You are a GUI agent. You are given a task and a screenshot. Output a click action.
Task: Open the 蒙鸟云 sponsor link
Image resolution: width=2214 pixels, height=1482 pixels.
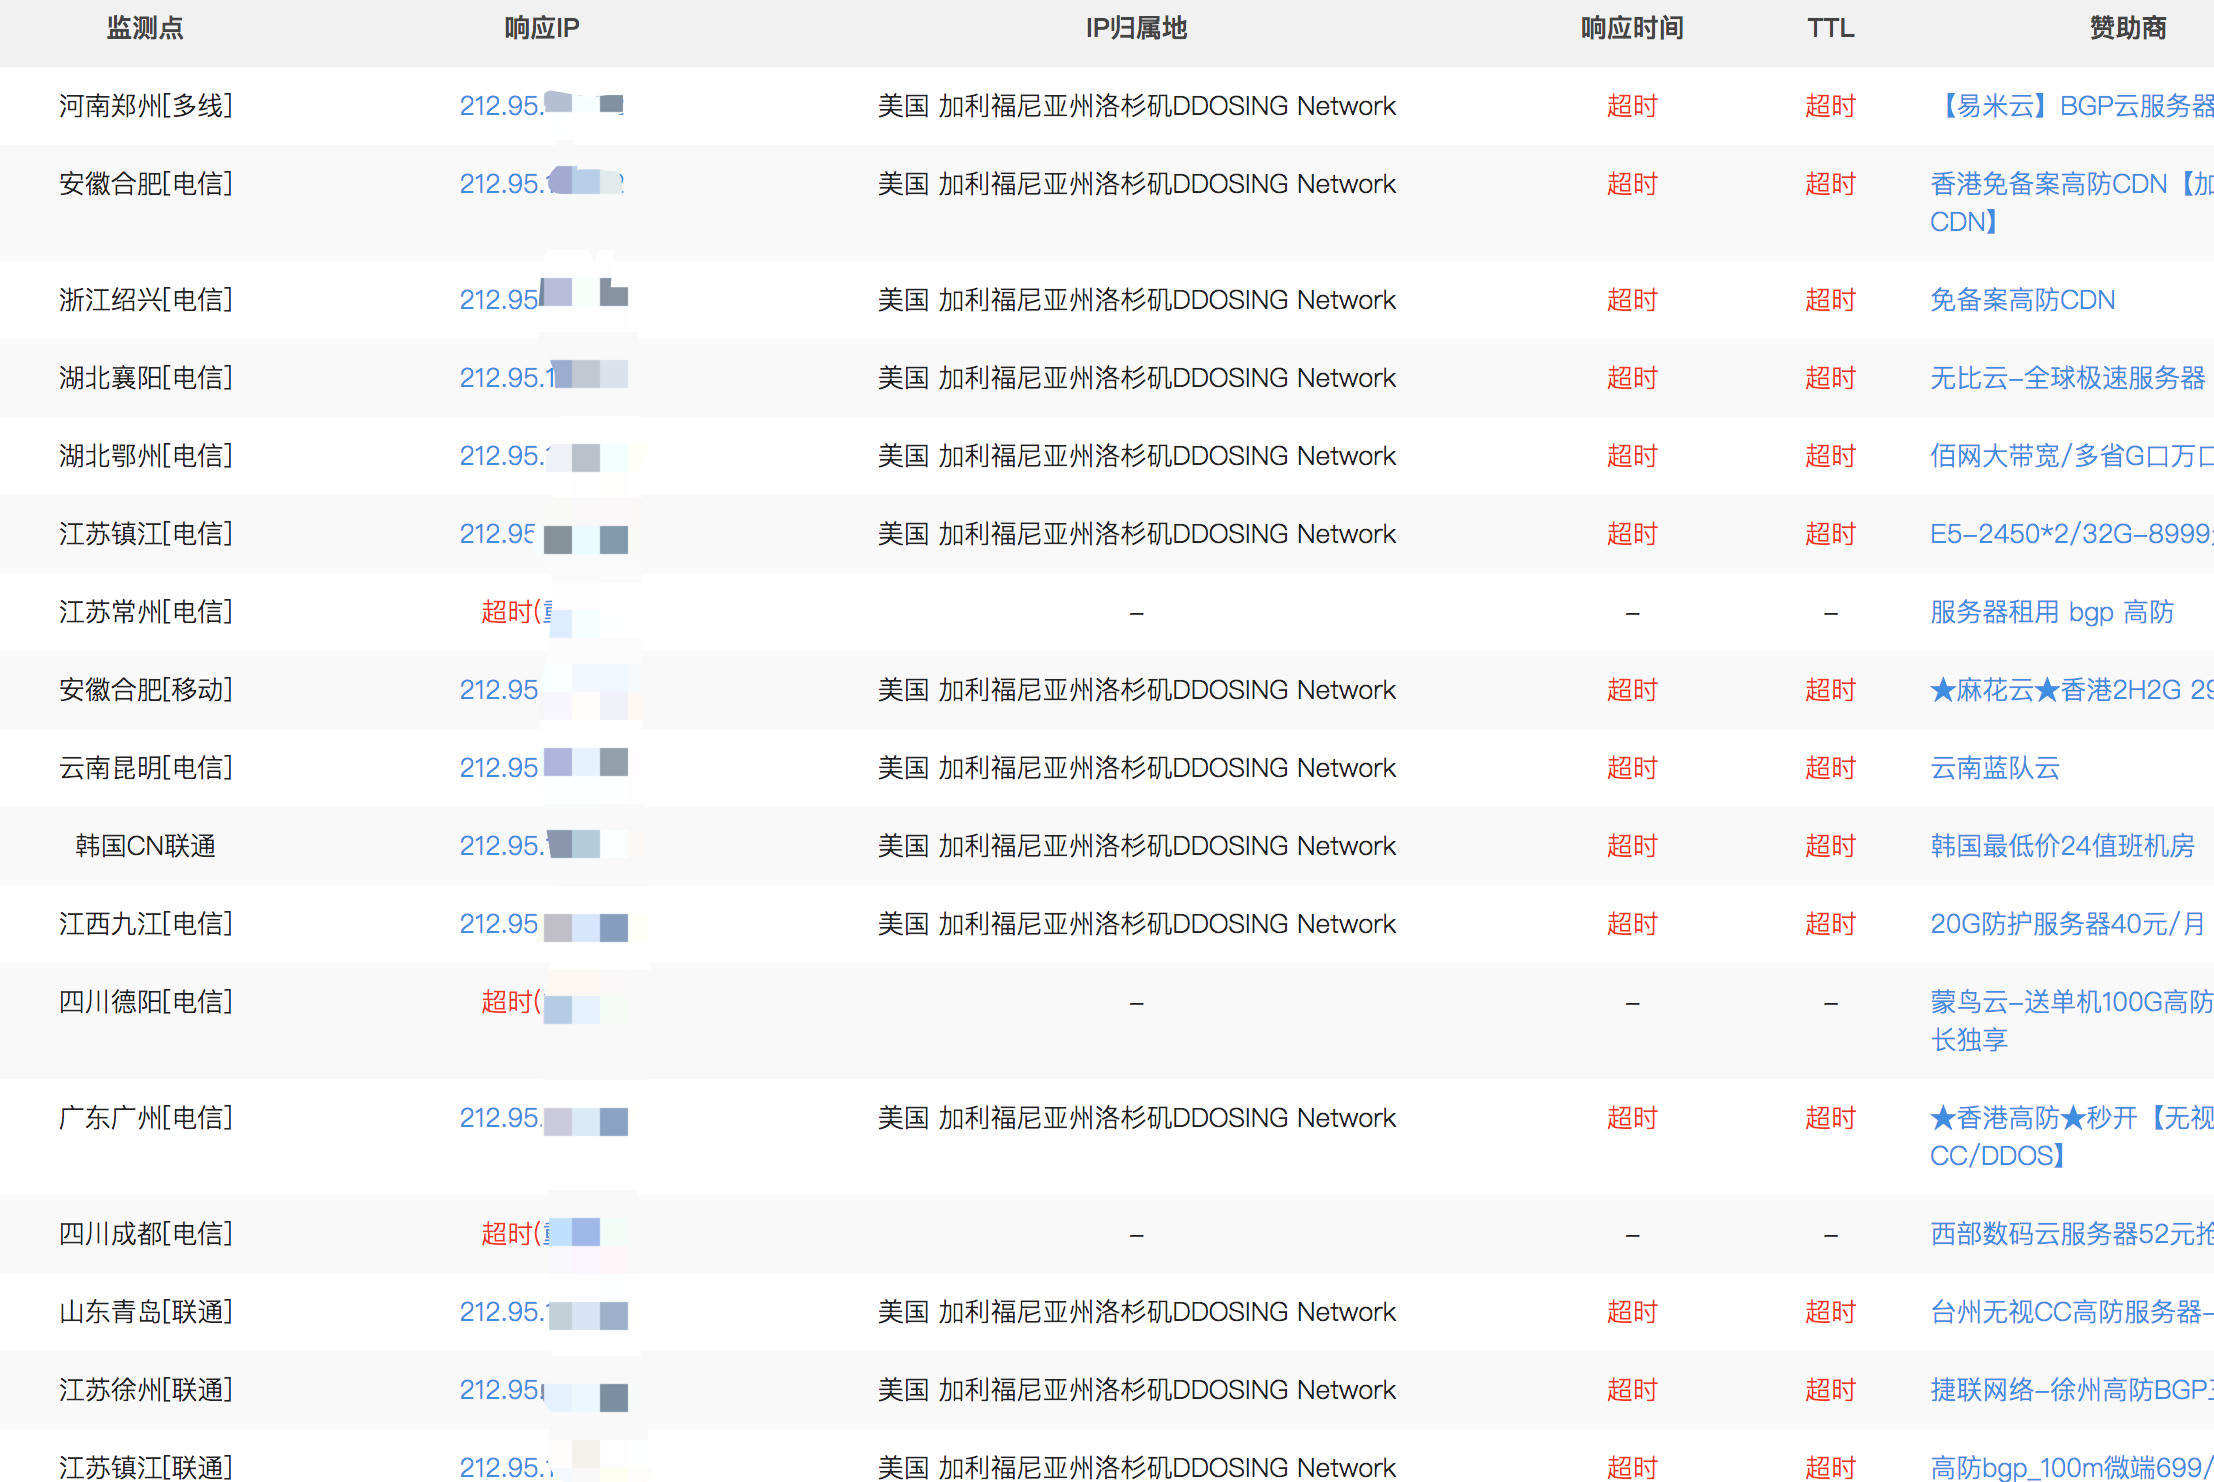2068,1003
